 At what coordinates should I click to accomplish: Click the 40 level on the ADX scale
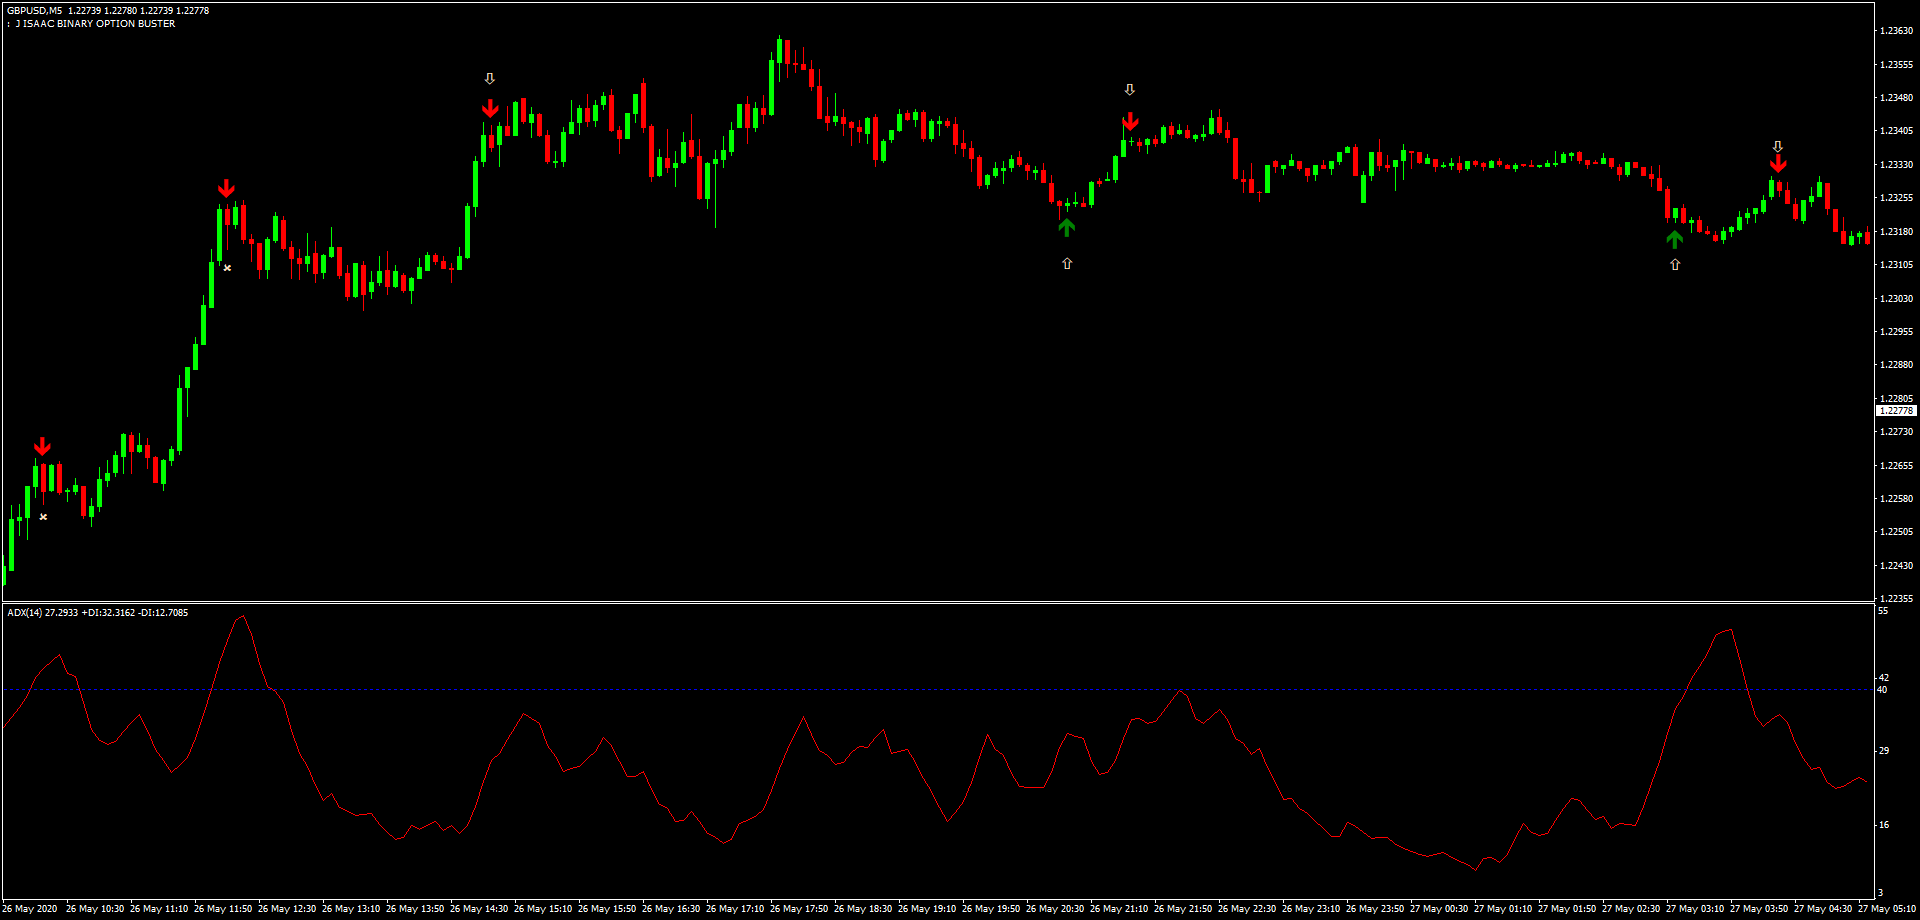pyautogui.click(x=1882, y=690)
